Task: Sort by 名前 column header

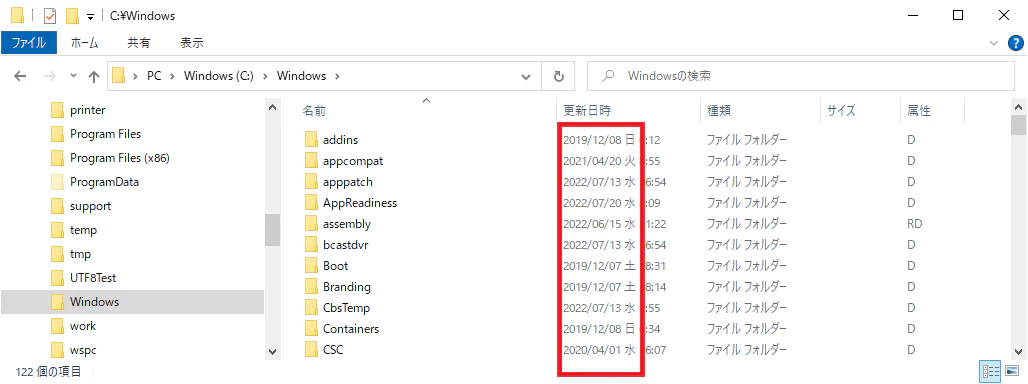Action: [313, 111]
